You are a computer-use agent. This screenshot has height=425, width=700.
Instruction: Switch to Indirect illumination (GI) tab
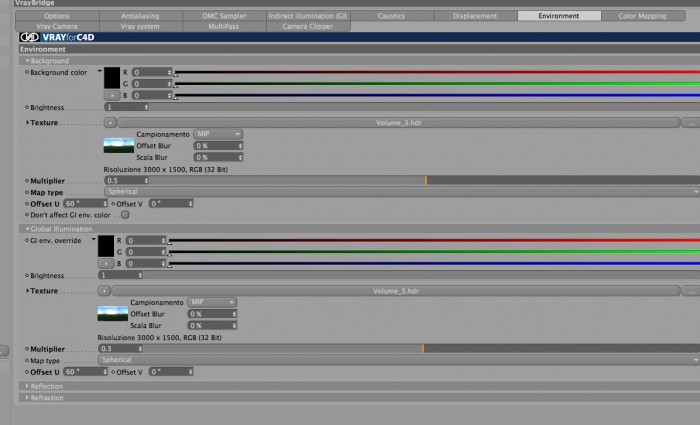308,16
